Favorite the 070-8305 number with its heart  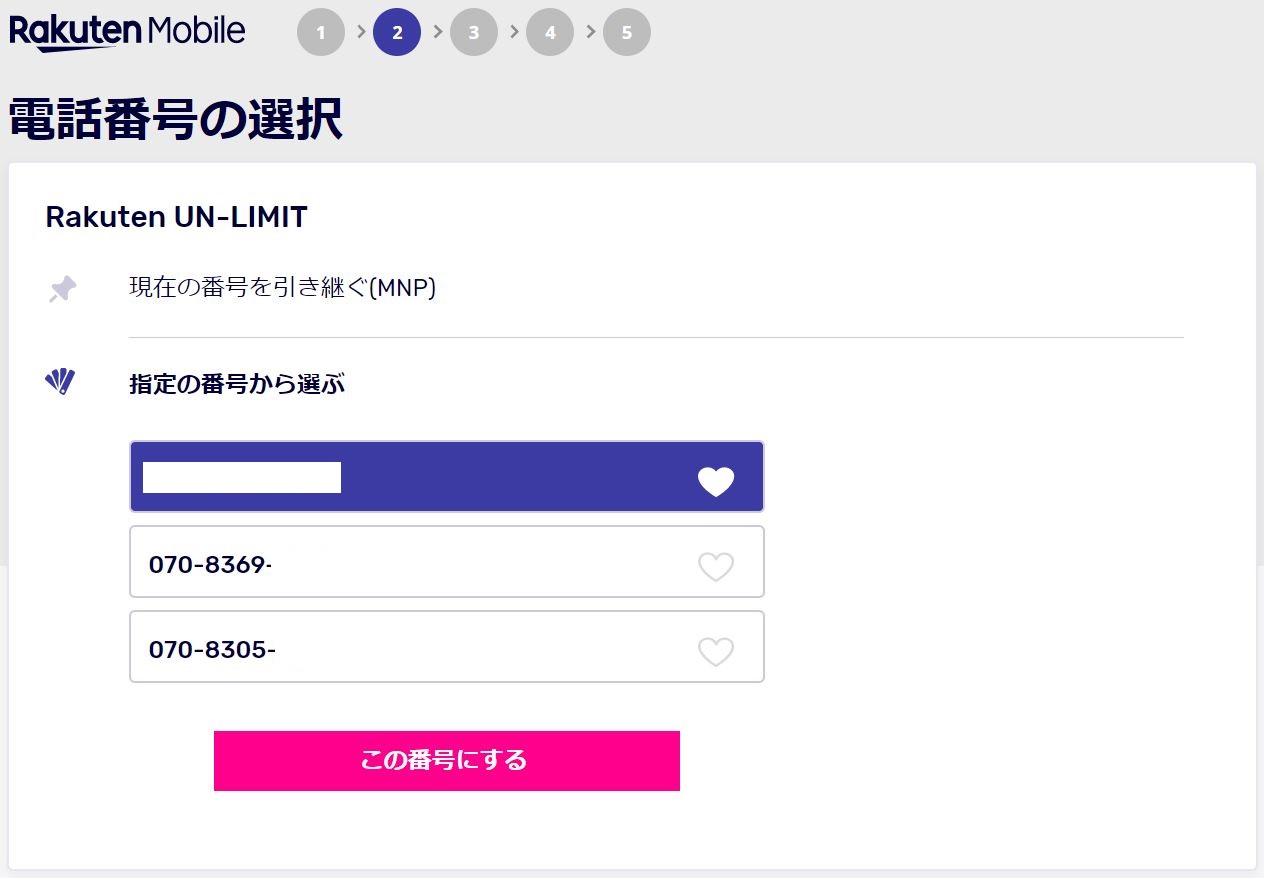click(716, 652)
